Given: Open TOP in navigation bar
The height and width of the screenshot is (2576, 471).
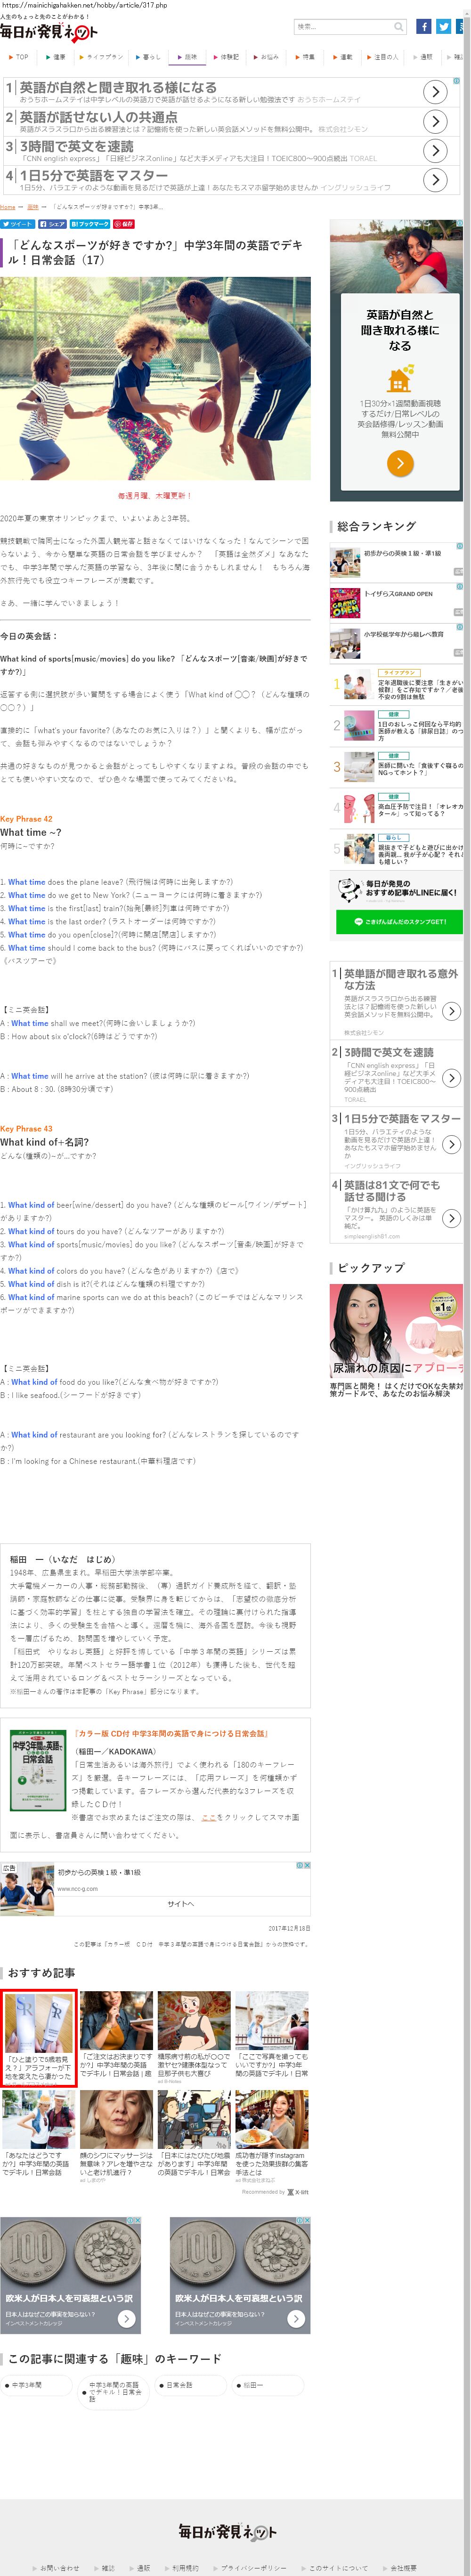Looking at the screenshot, I should click(19, 57).
